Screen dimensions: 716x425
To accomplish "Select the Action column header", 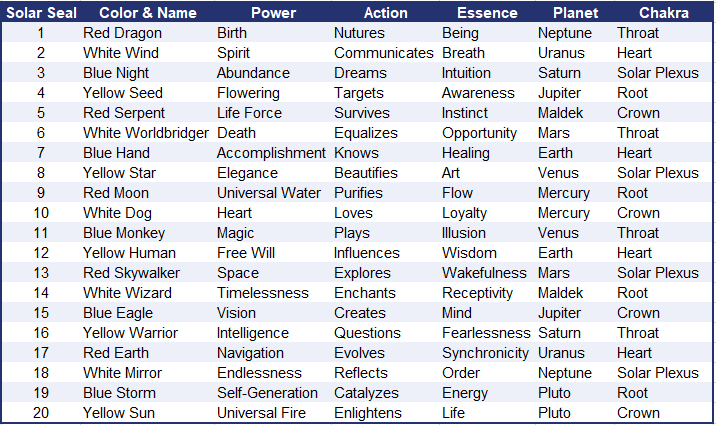I will click(385, 13).
